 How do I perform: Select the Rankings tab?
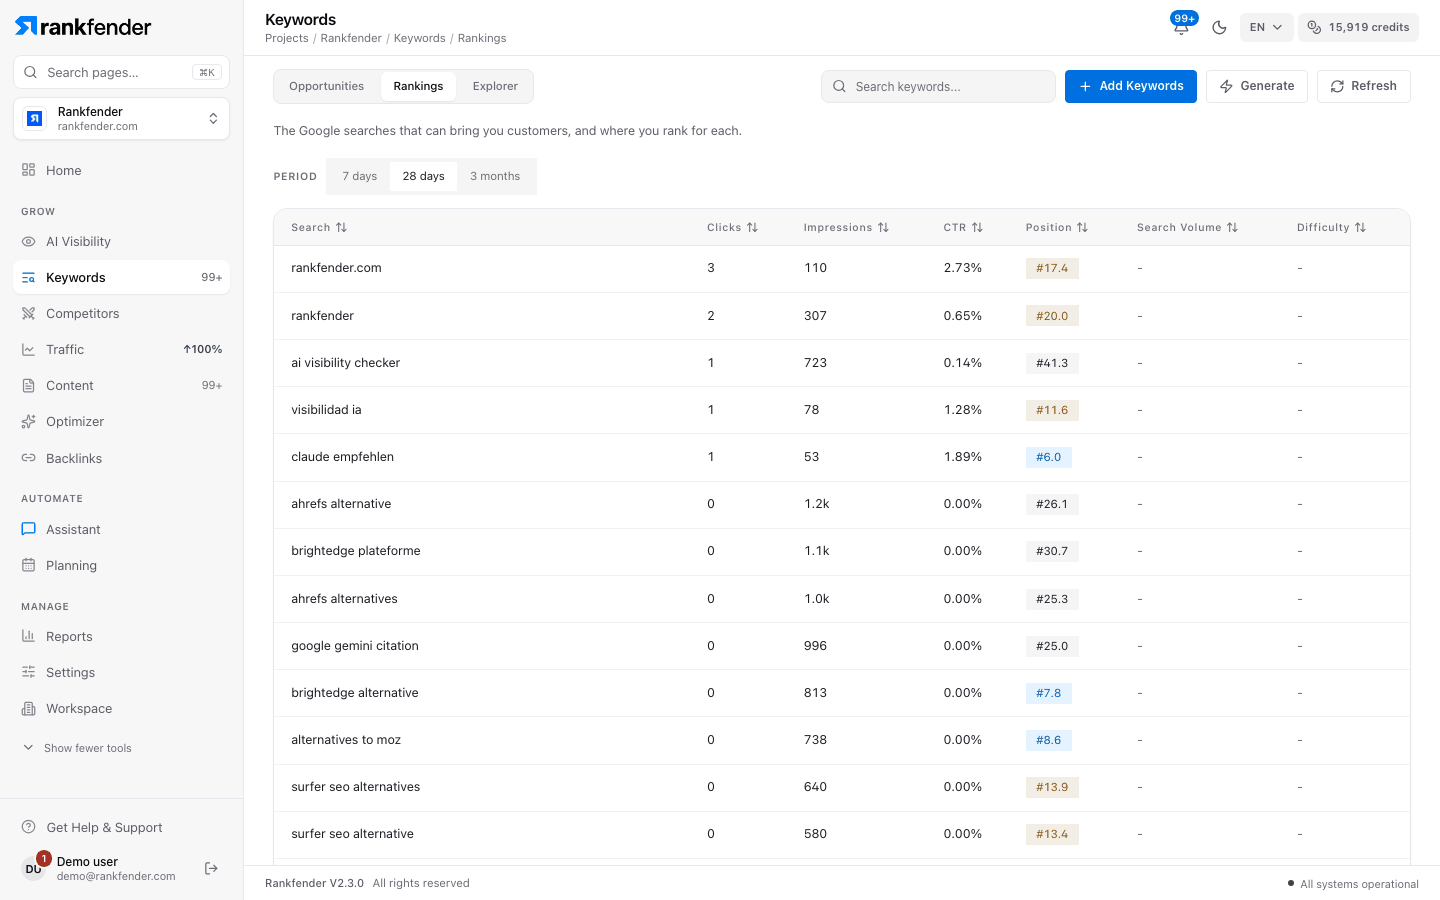pyautogui.click(x=418, y=86)
